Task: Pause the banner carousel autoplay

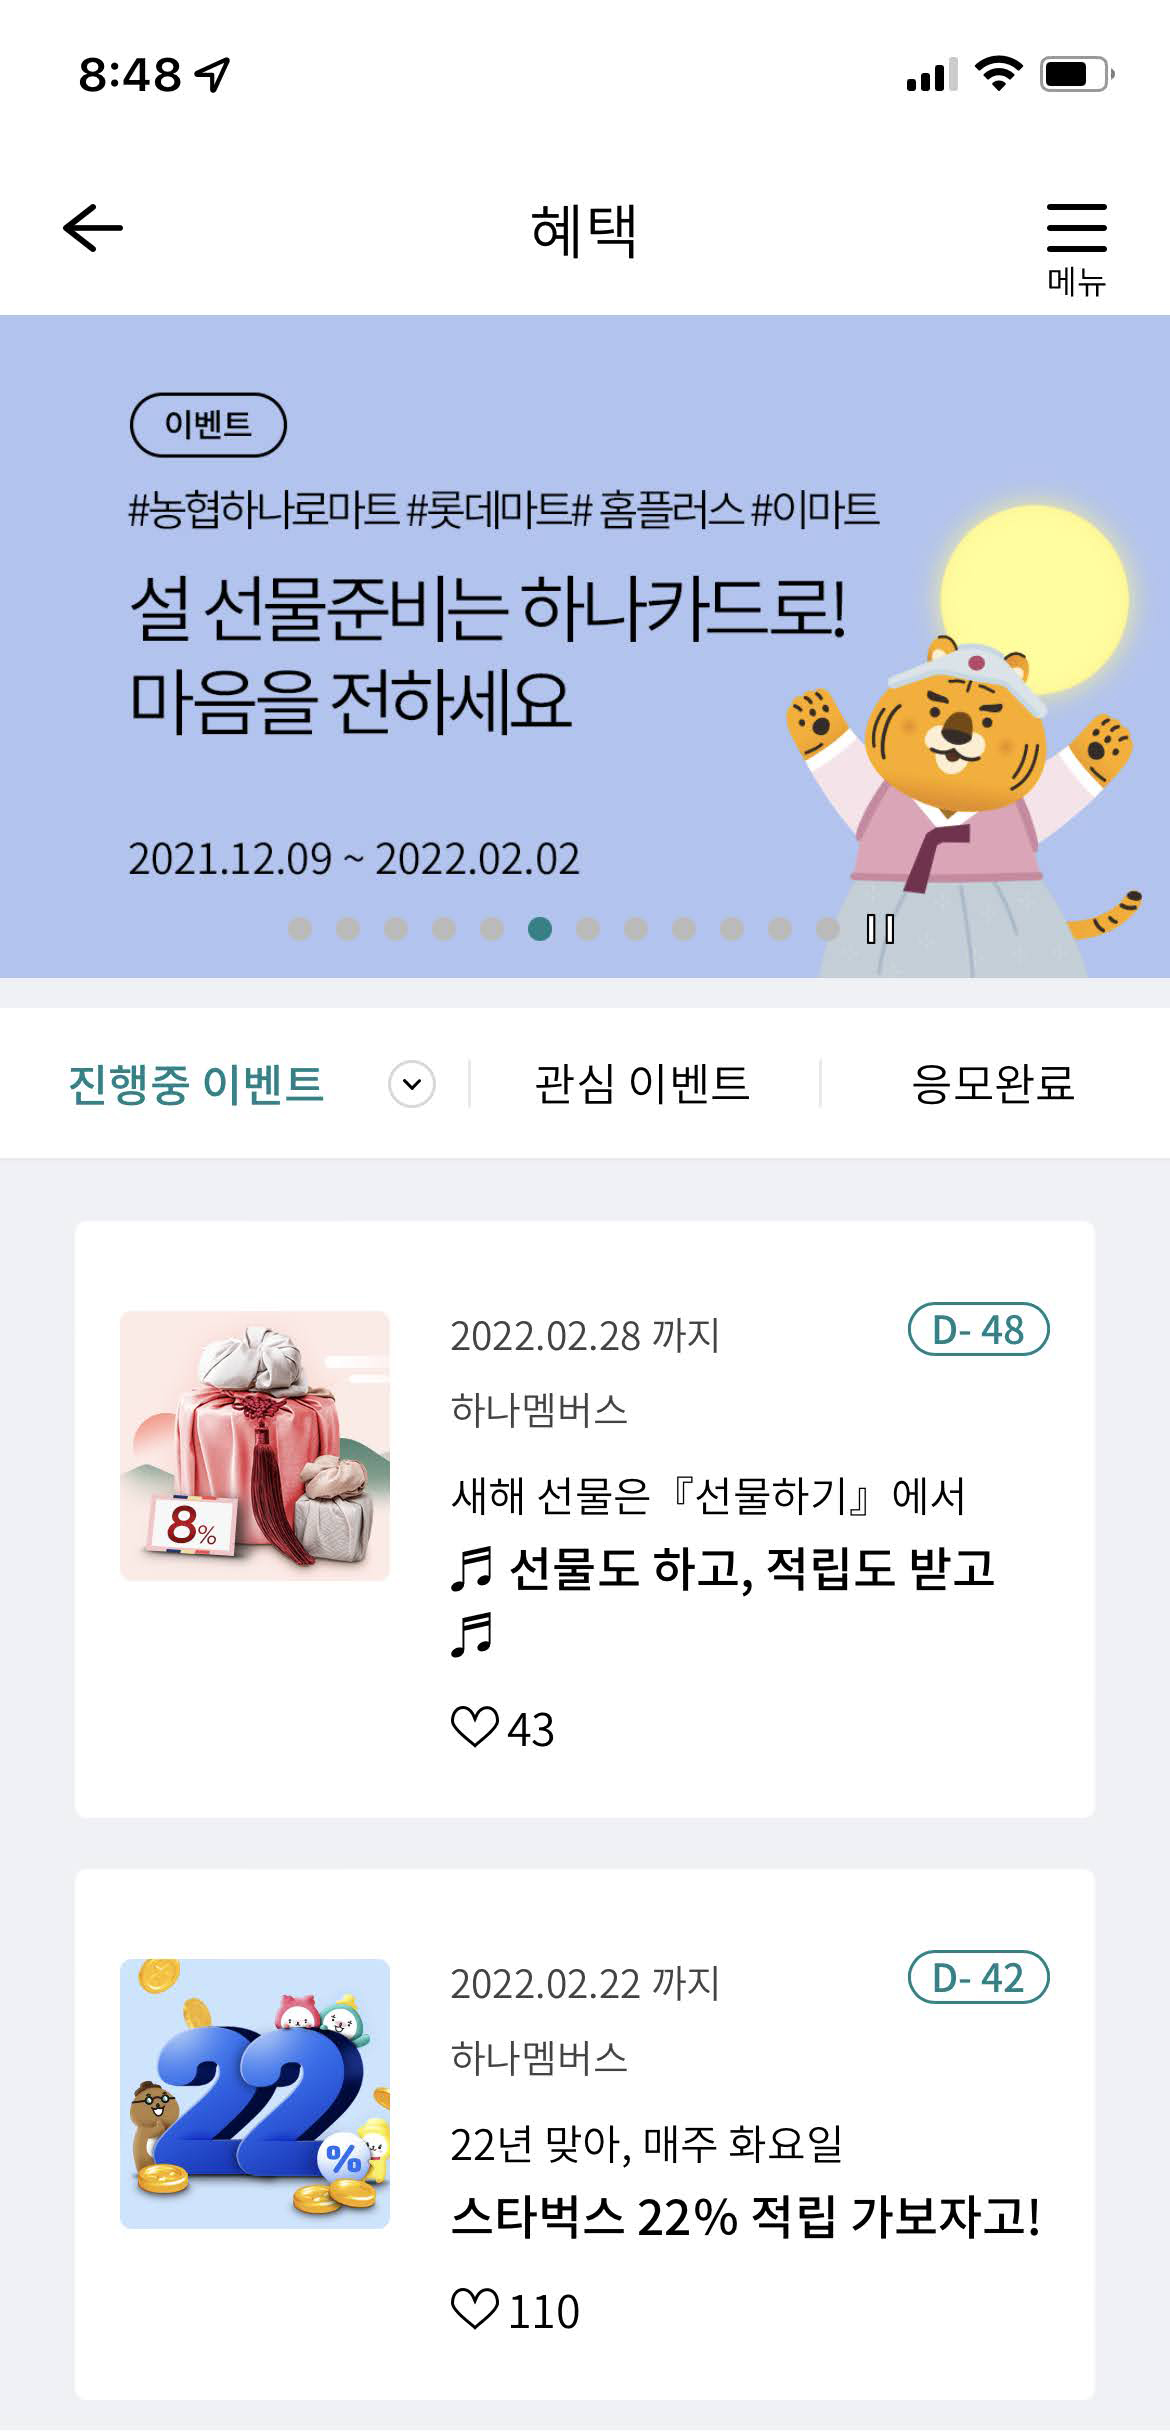Action: [880, 929]
